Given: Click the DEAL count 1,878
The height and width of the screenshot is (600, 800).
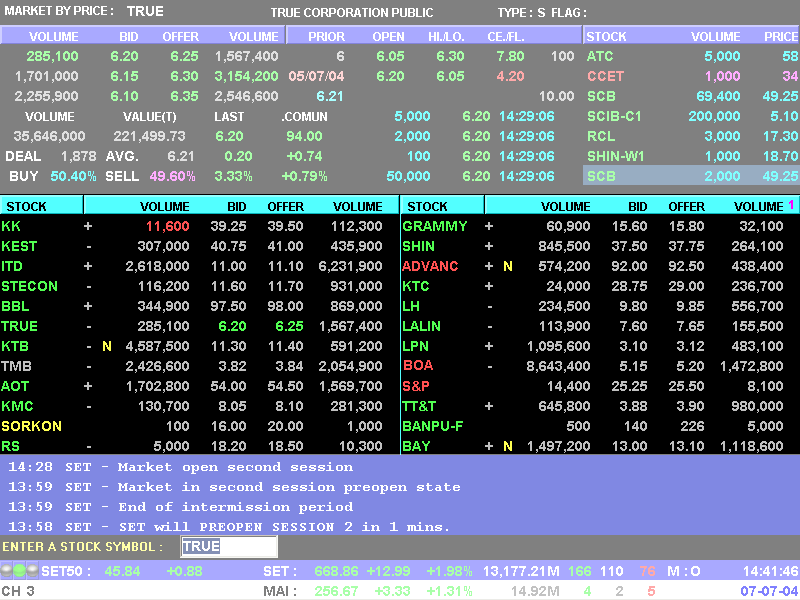Looking at the screenshot, I should (x=79, y=156).
